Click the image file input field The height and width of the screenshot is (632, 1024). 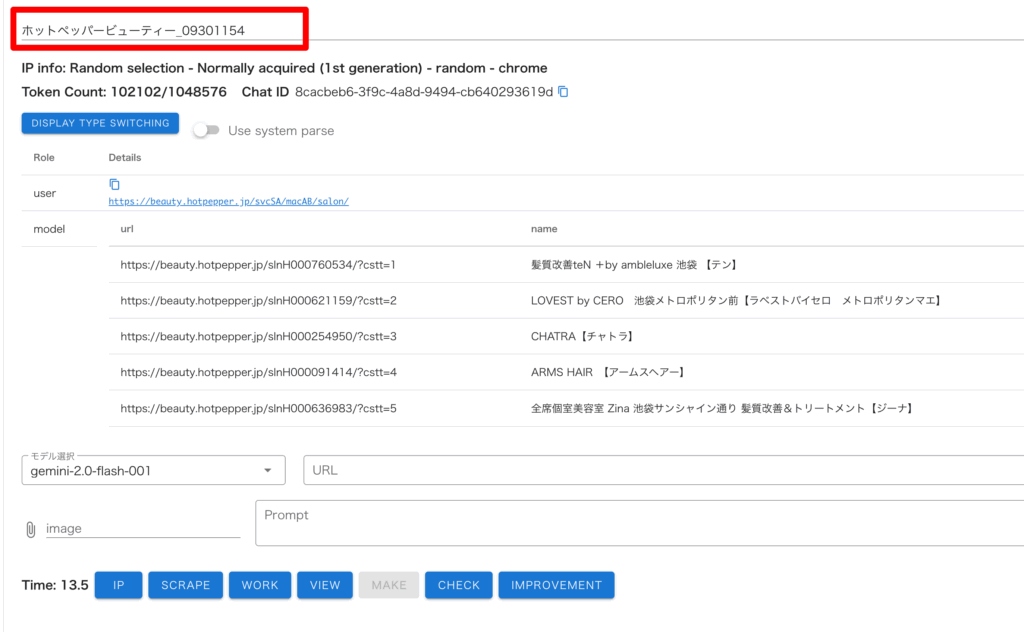pyautogui.click(x=142, y=528)
